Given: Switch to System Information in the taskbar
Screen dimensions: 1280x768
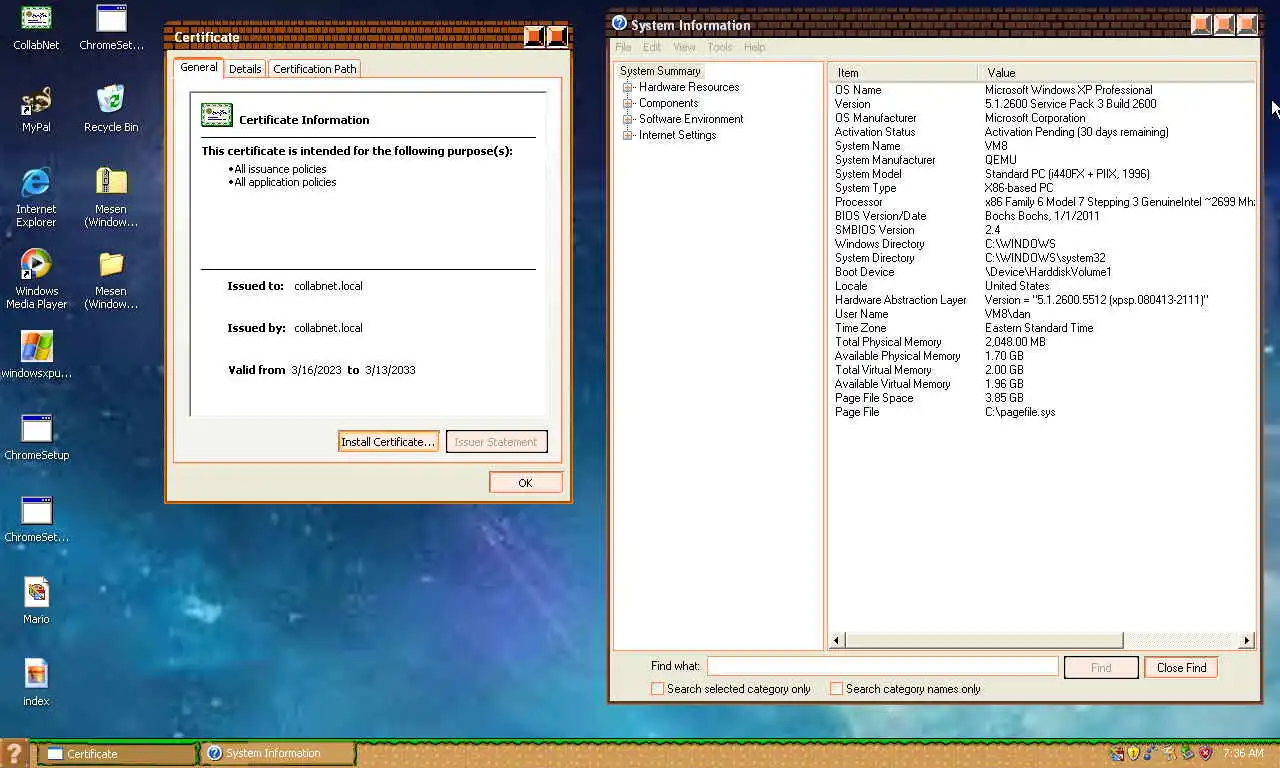Looking at the screenshot, I should pos(278,753).
